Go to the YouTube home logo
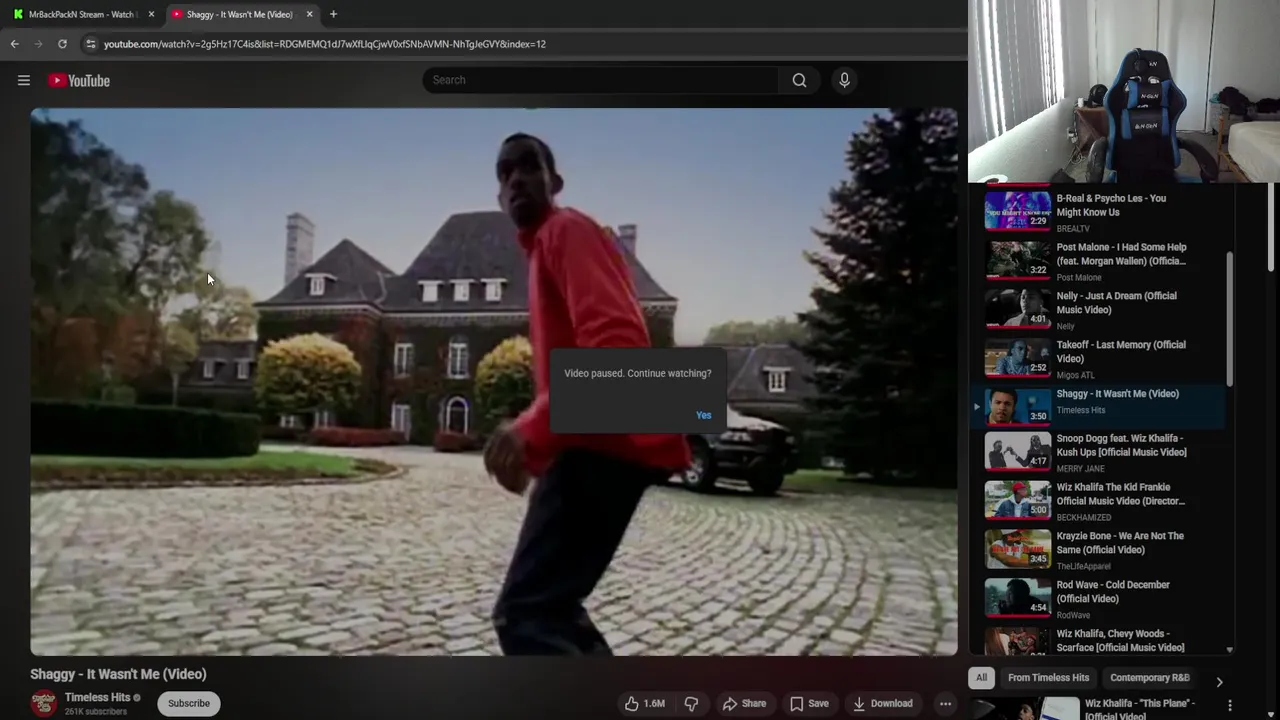1280x720 pixels. (79, 81)
